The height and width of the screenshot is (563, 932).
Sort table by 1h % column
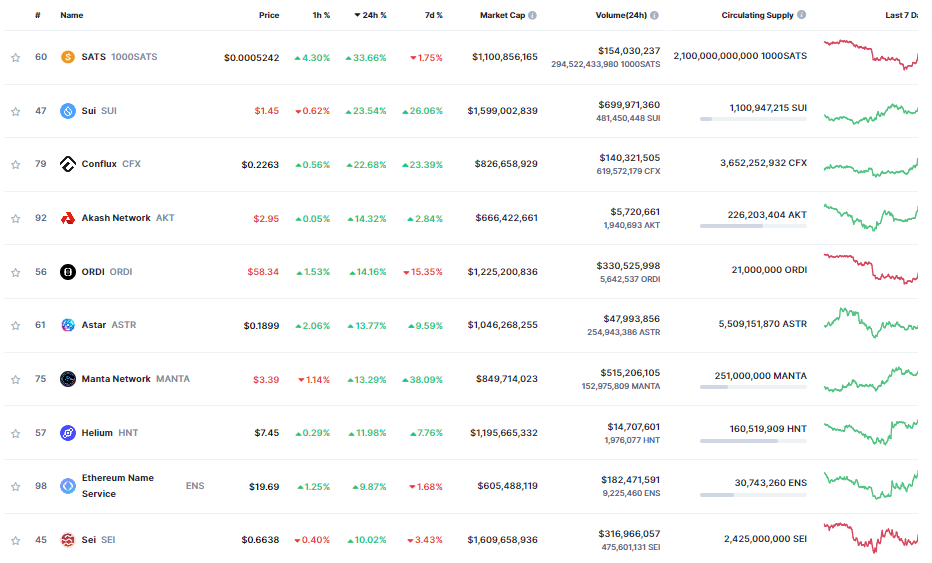[321, 15]
